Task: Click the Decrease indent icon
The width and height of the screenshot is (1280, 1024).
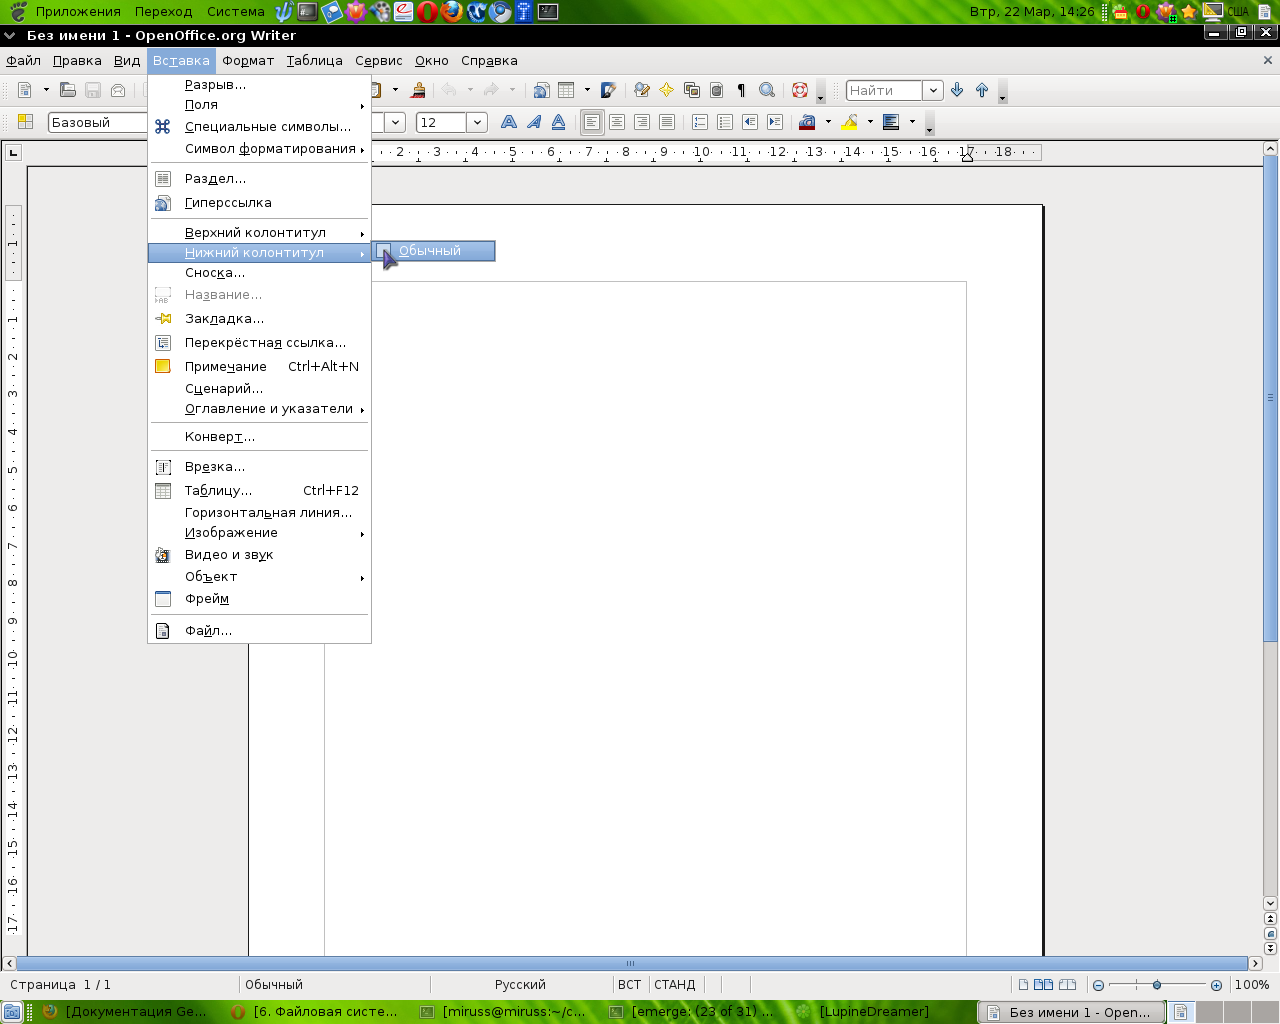Action: tap(750, 122)
